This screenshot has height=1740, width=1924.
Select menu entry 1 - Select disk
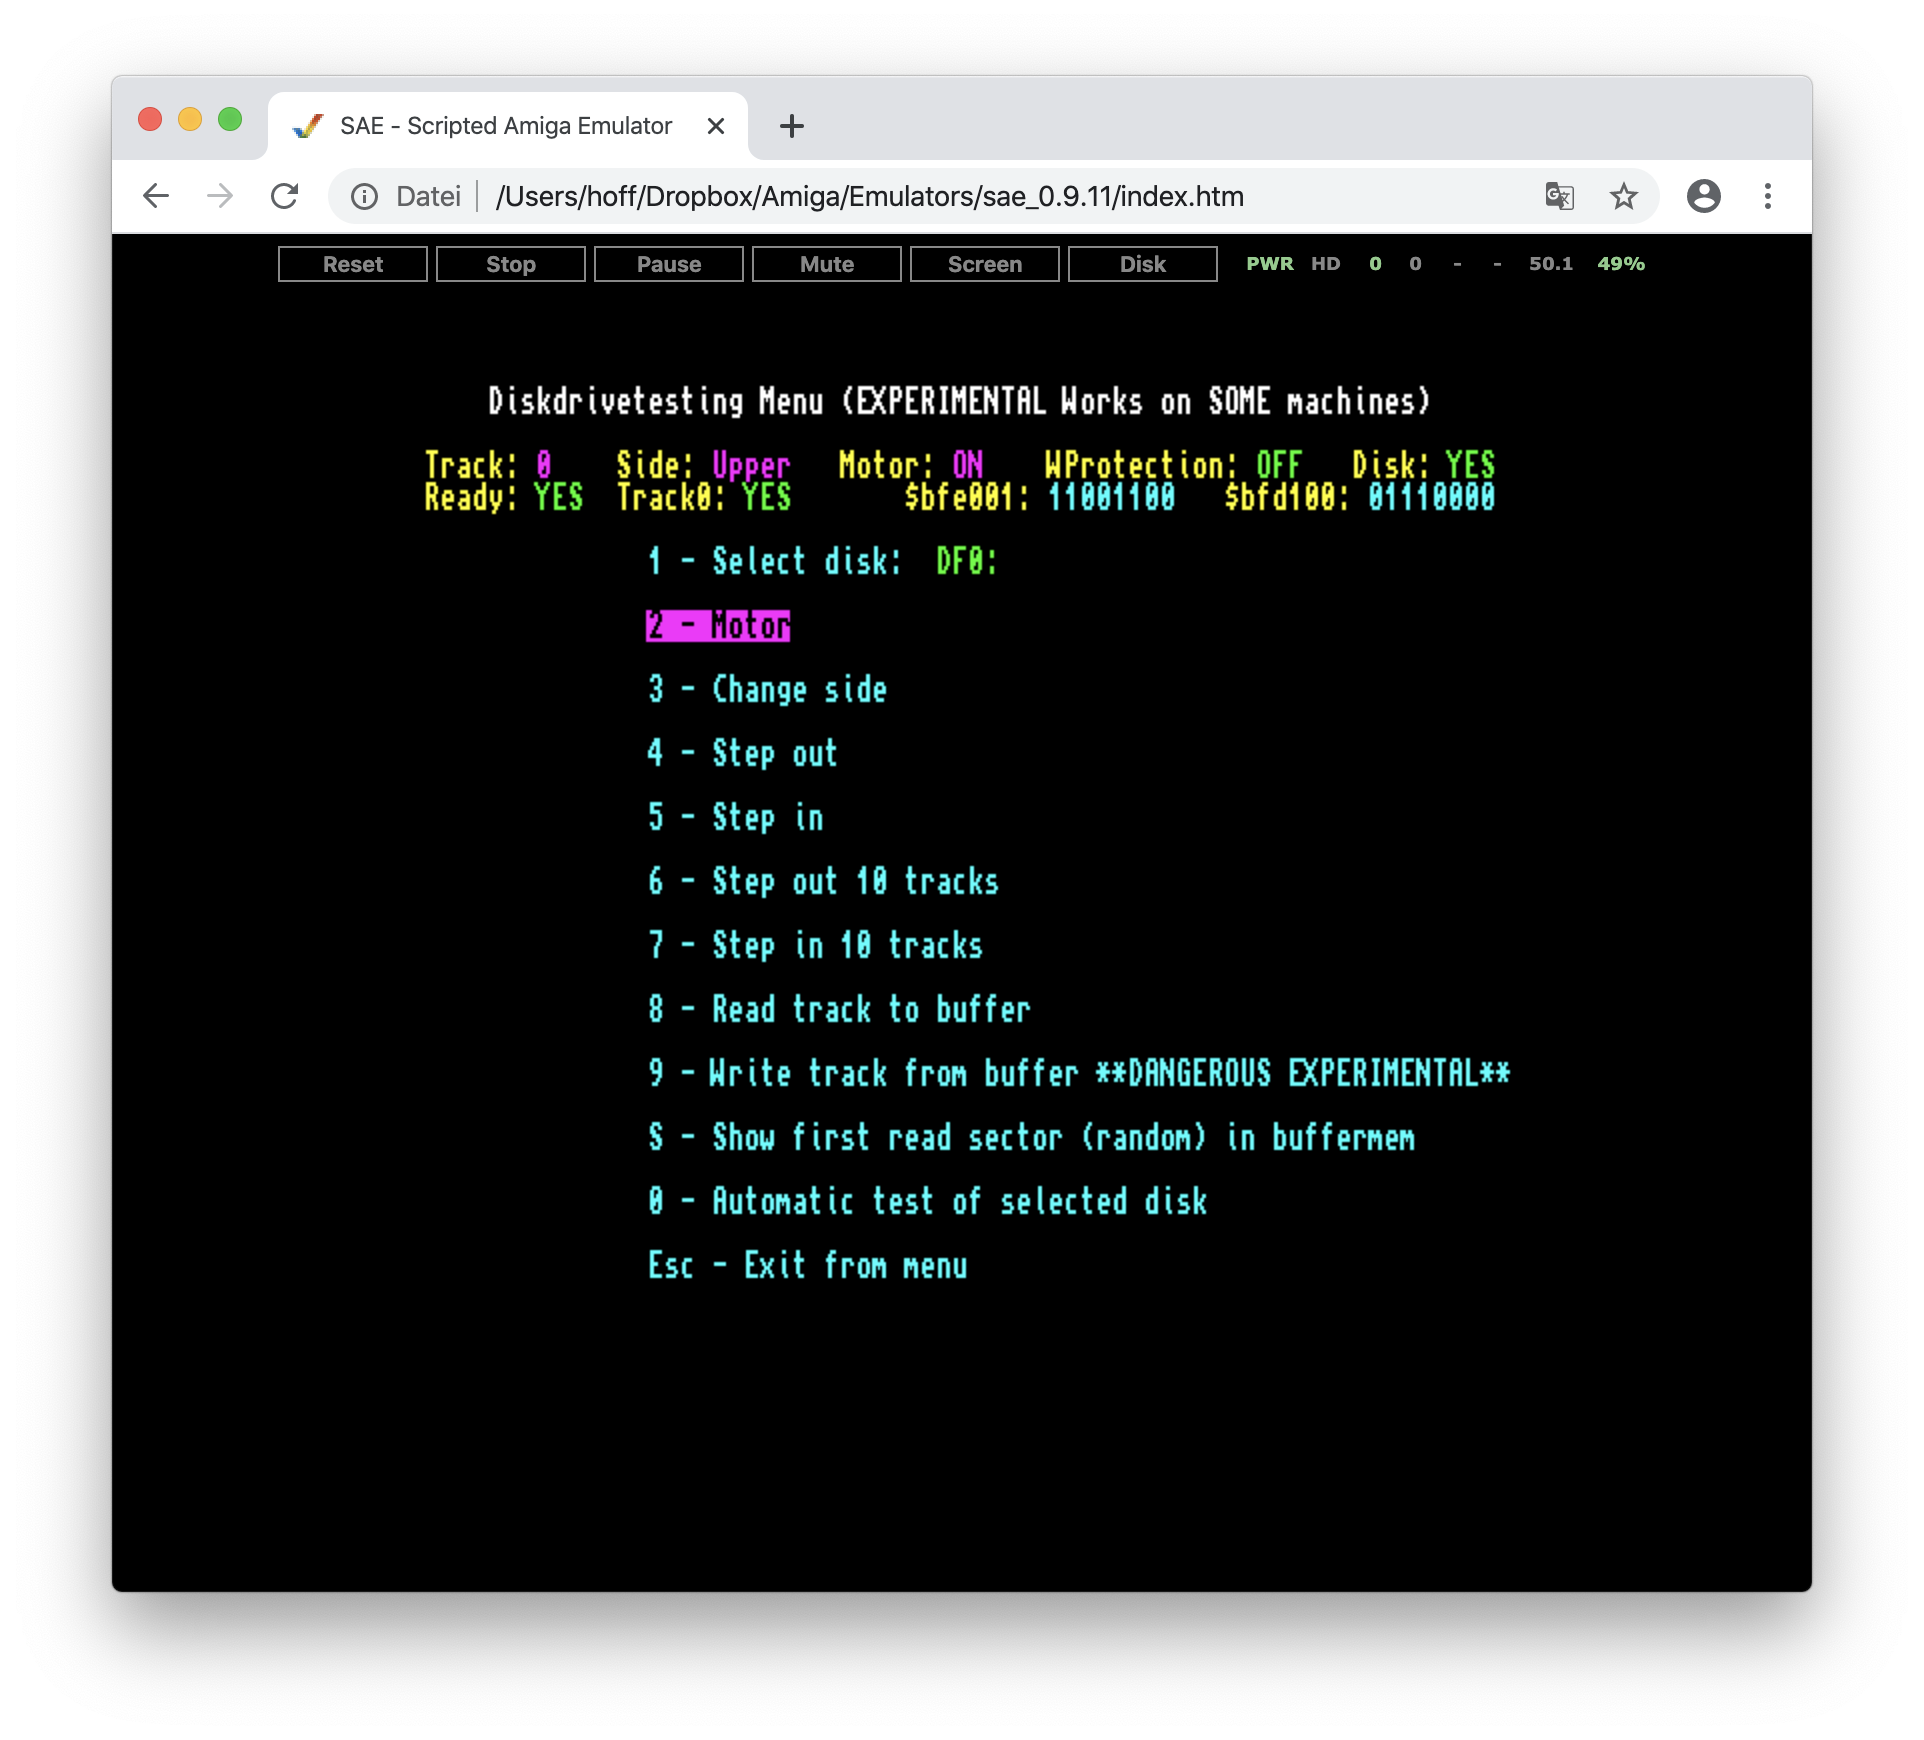click(822, 561)
